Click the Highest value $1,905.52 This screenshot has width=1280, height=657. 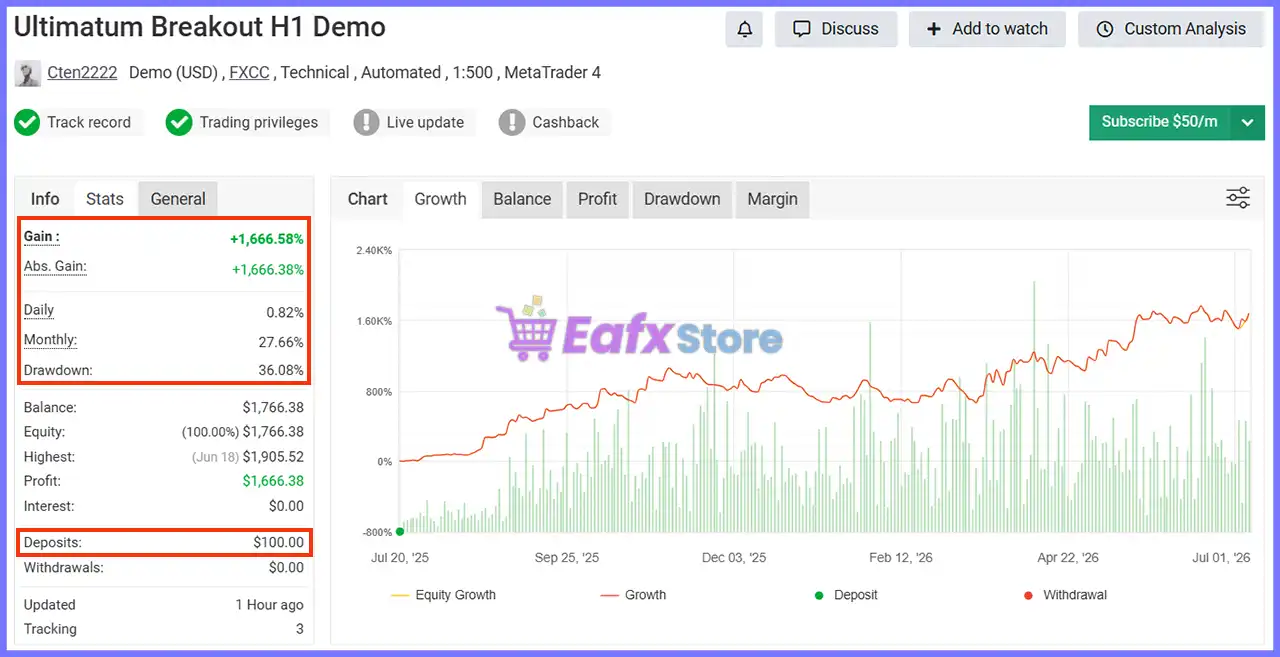(x=273, y=457)
